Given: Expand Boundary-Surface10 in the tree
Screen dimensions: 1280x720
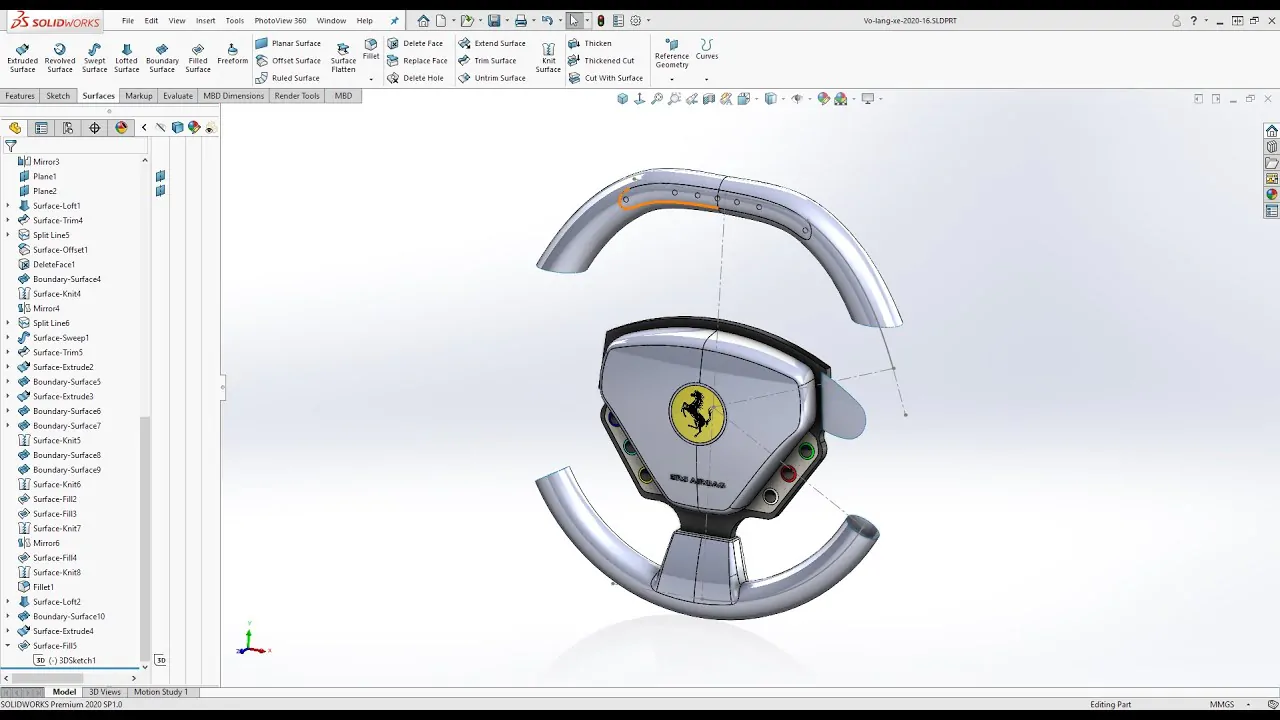Looking at the screenshot, I should point(8,616).
